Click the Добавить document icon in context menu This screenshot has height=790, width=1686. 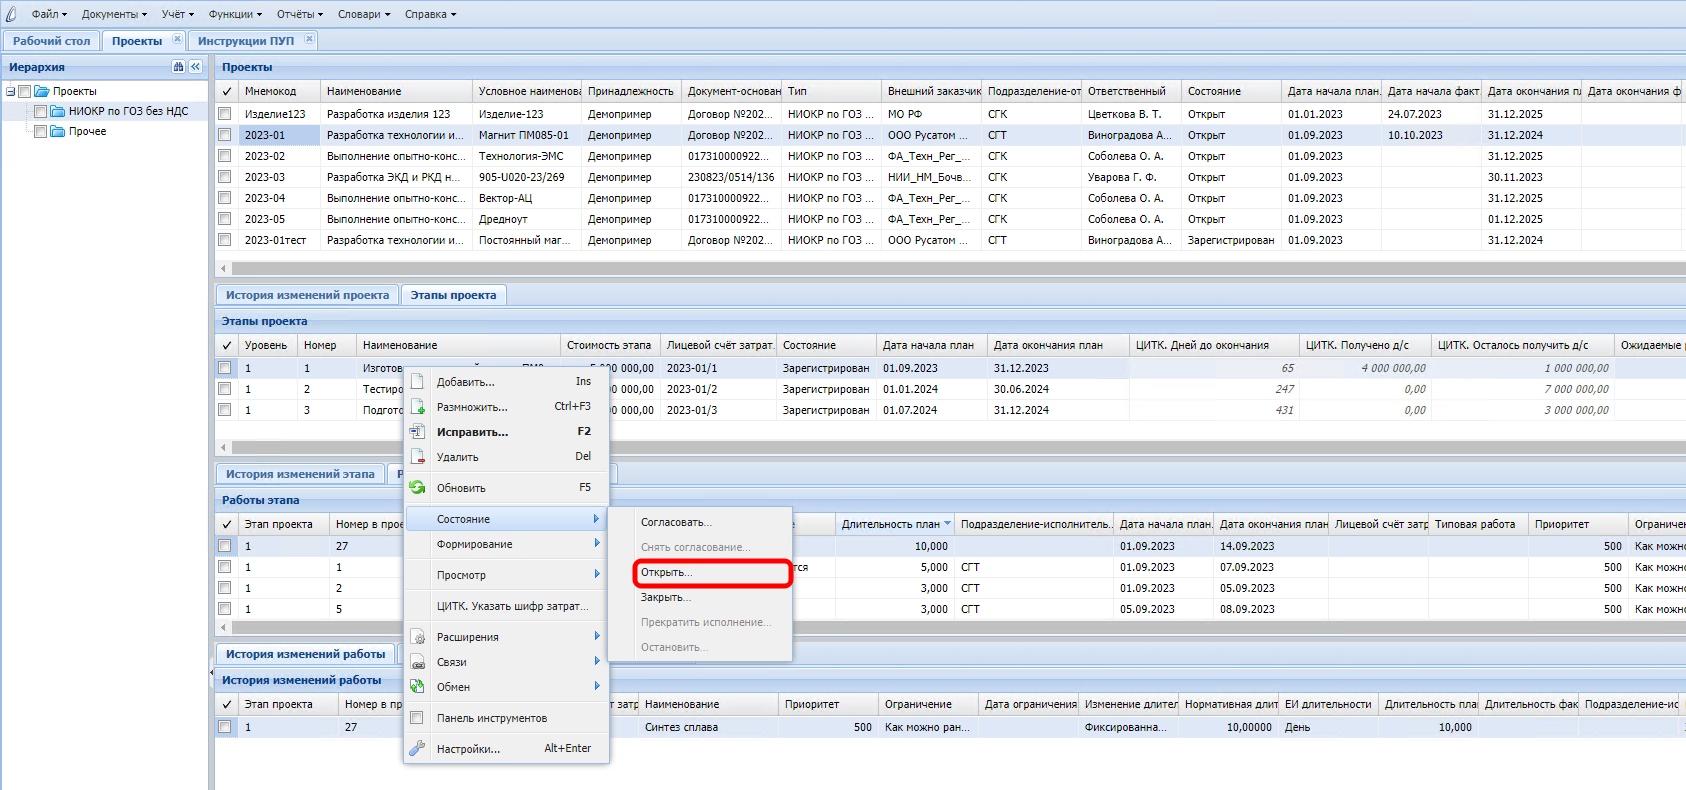click(418, 382)
